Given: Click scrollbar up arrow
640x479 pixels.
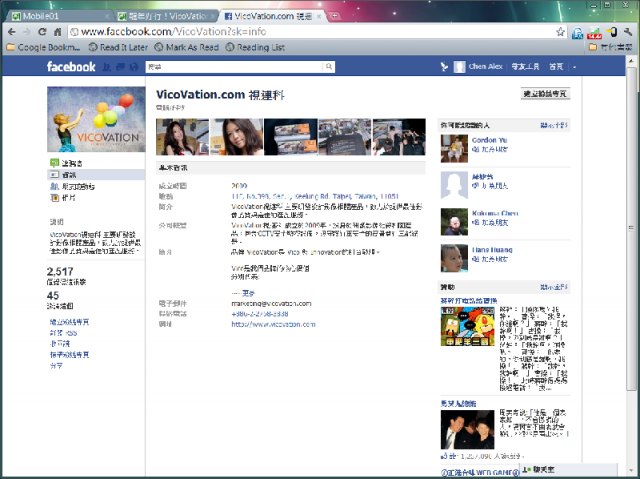Looking at the screenshot, I should pos(631,61).
